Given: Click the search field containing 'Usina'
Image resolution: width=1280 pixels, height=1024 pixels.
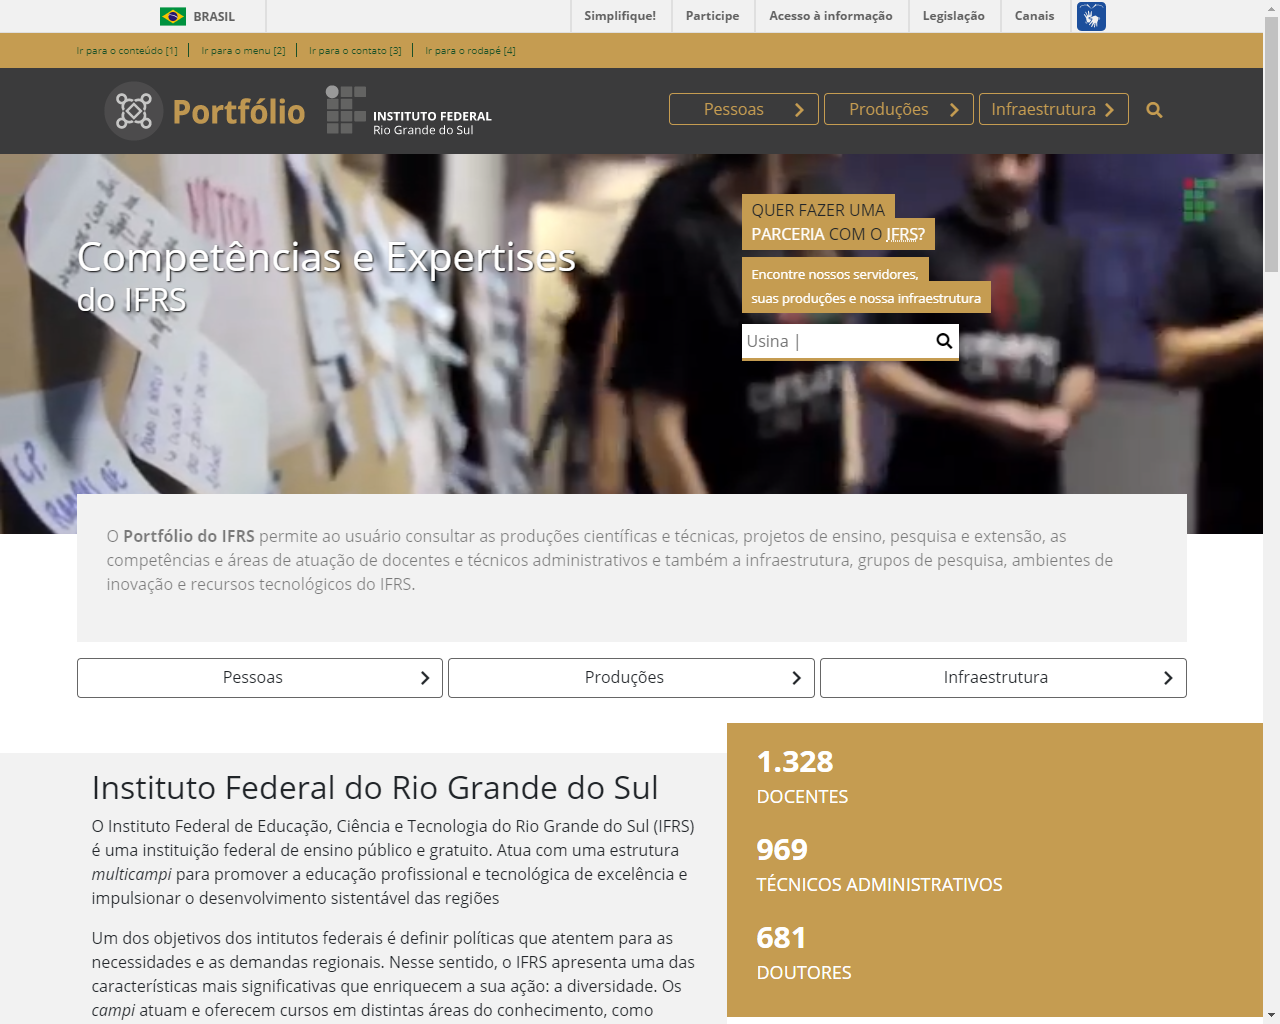Looking at the screenshot, I should [835, 341].
